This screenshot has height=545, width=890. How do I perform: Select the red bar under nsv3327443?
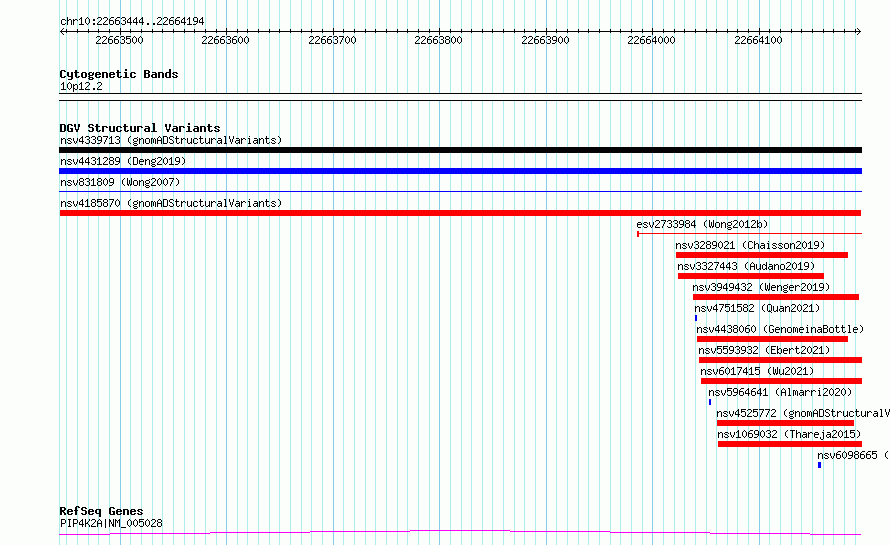pyautogui.click(x=750, y=276)
